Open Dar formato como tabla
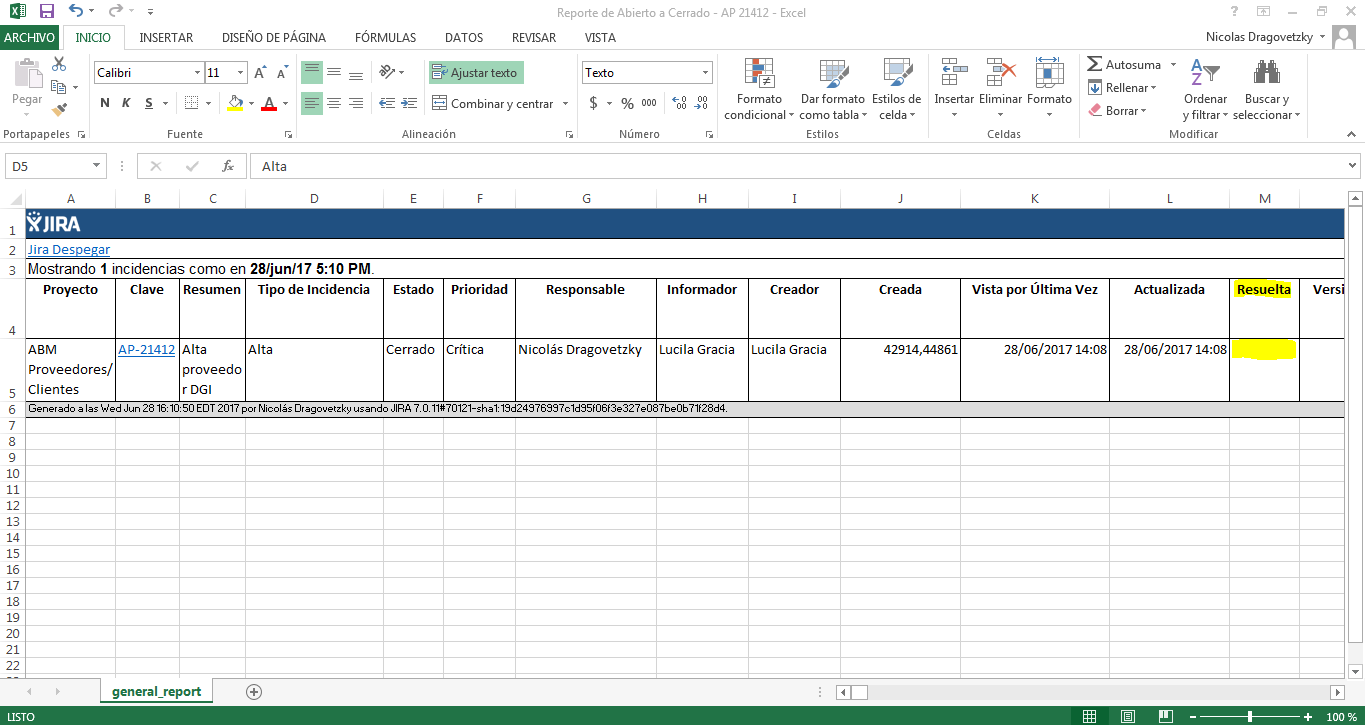The image size is (1365, 725). pyautogui.click(x=832, y=90)
